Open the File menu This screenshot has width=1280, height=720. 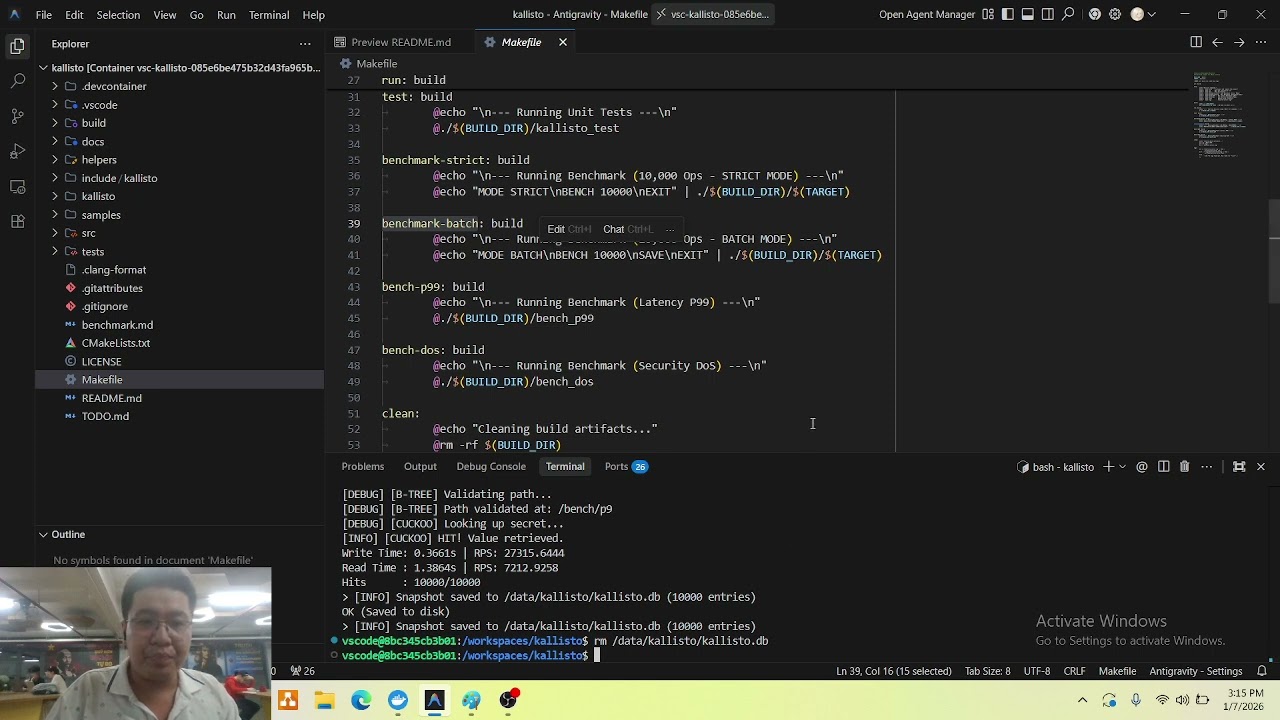[44, 15]
